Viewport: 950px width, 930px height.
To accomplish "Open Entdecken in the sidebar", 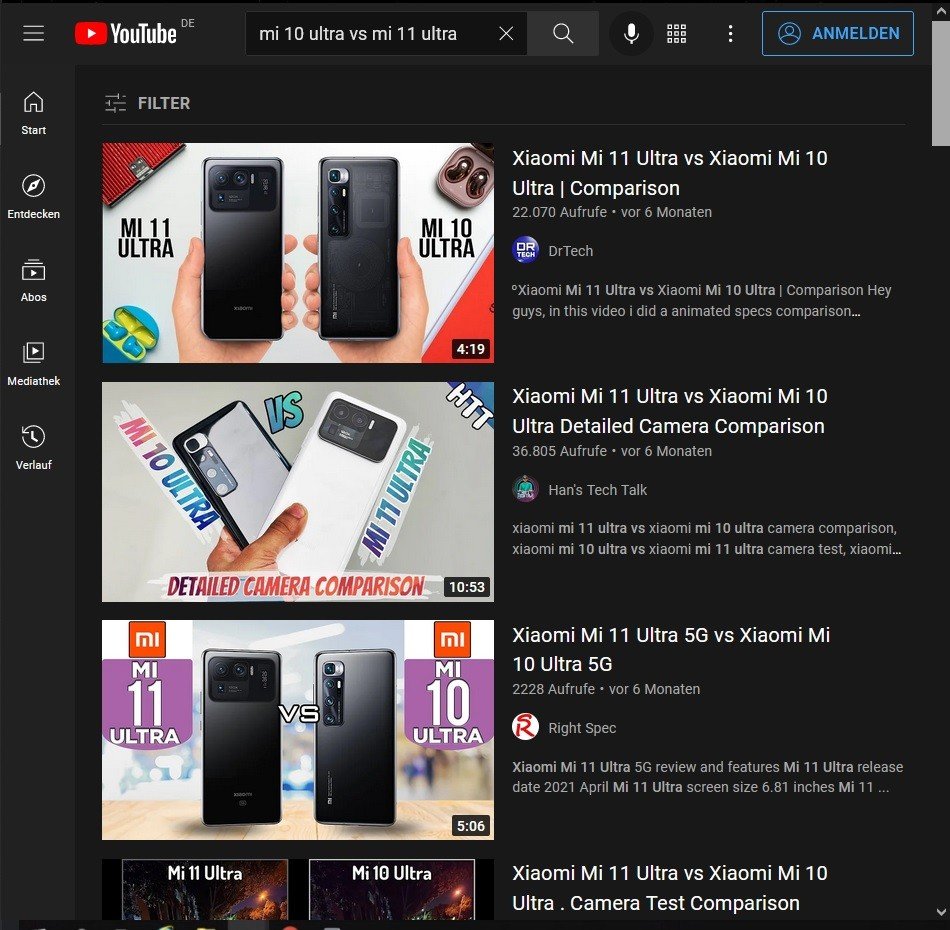I will pos(33,197).
